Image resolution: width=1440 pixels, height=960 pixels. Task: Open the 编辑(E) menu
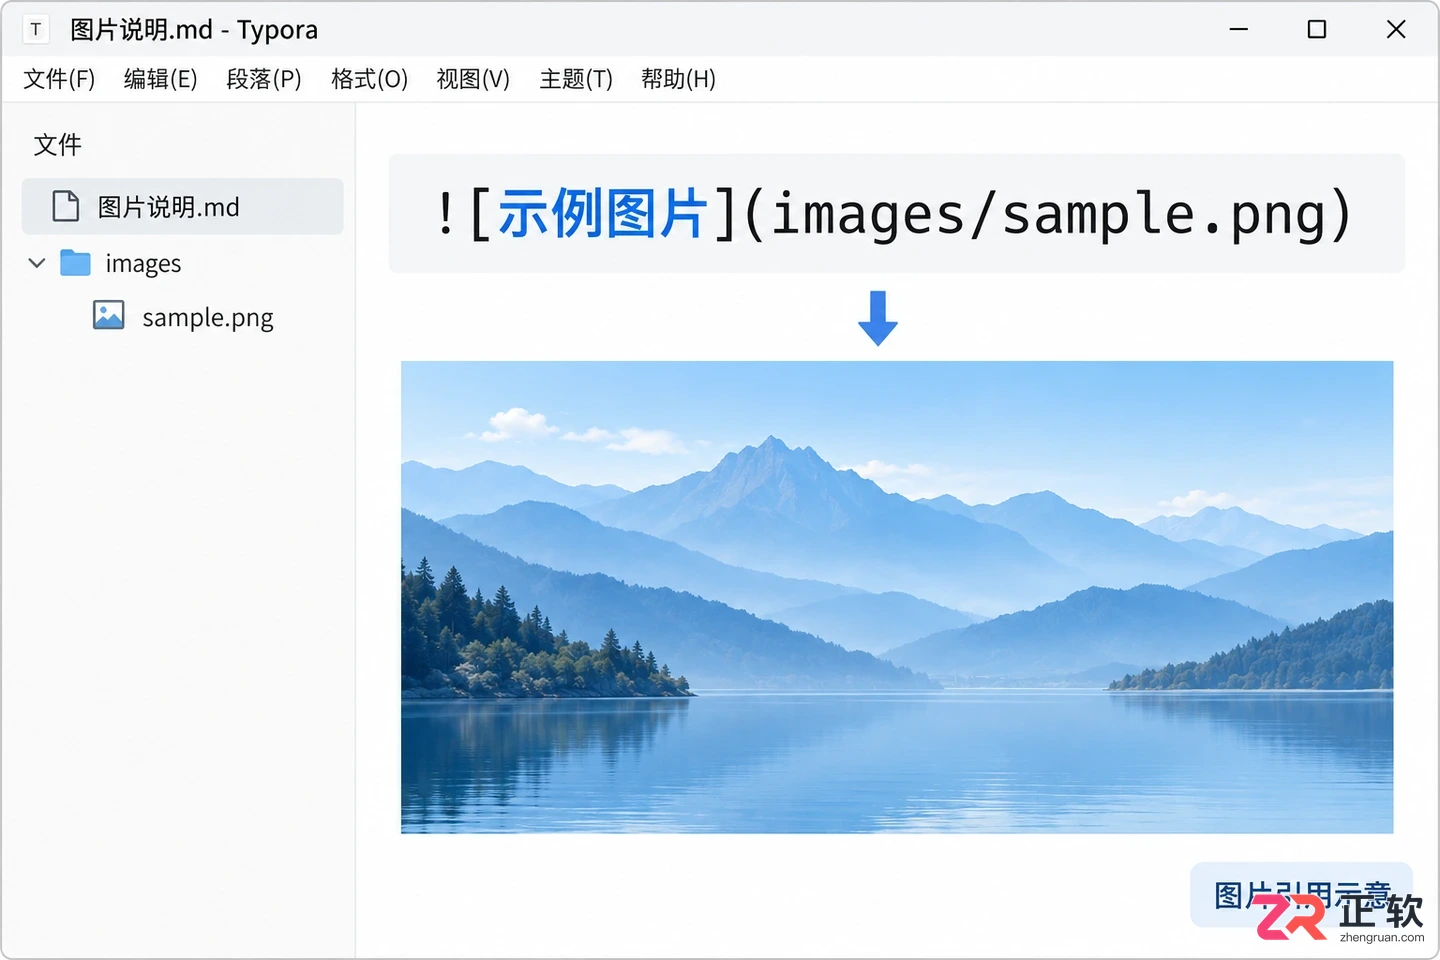[x=160, y=79]
